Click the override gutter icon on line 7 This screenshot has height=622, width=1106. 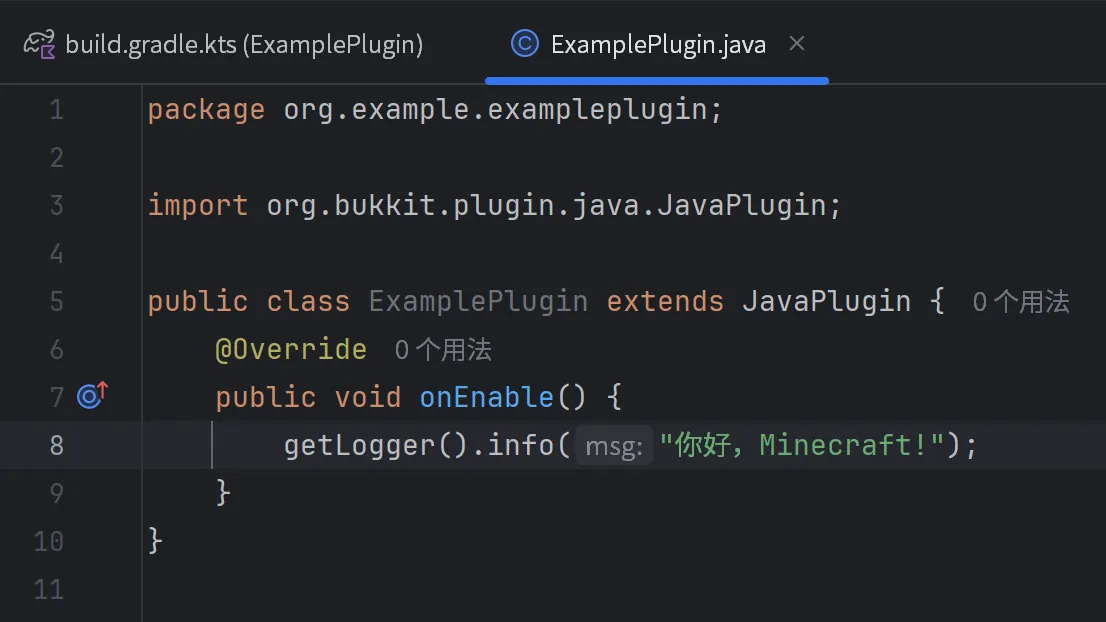[x=92, y=396]
